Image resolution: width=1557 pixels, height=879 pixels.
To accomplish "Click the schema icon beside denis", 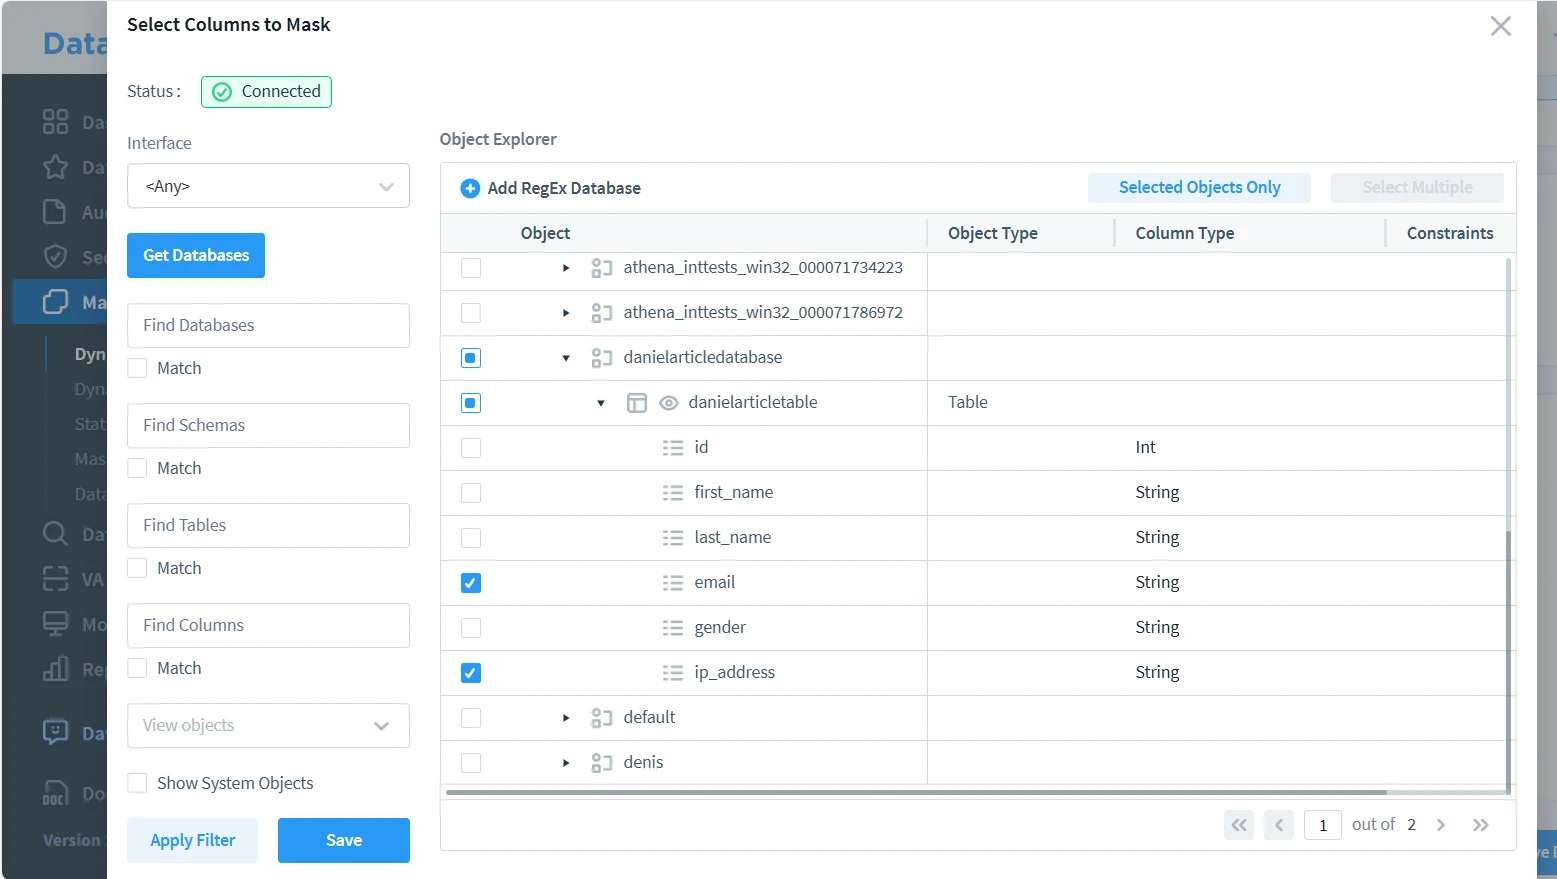I will [x=601, y=763].
